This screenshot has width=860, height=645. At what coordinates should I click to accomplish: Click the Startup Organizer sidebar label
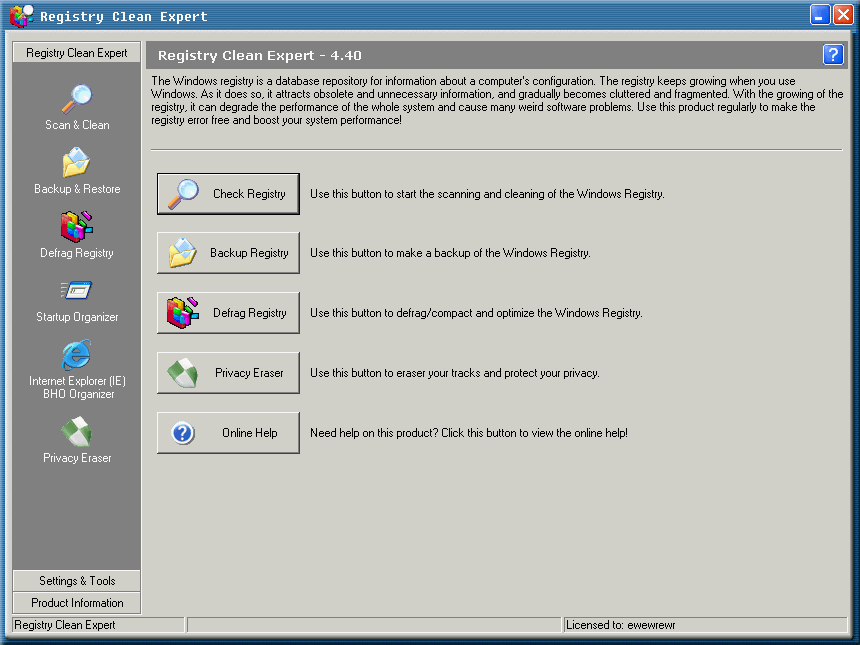[77, 317]
